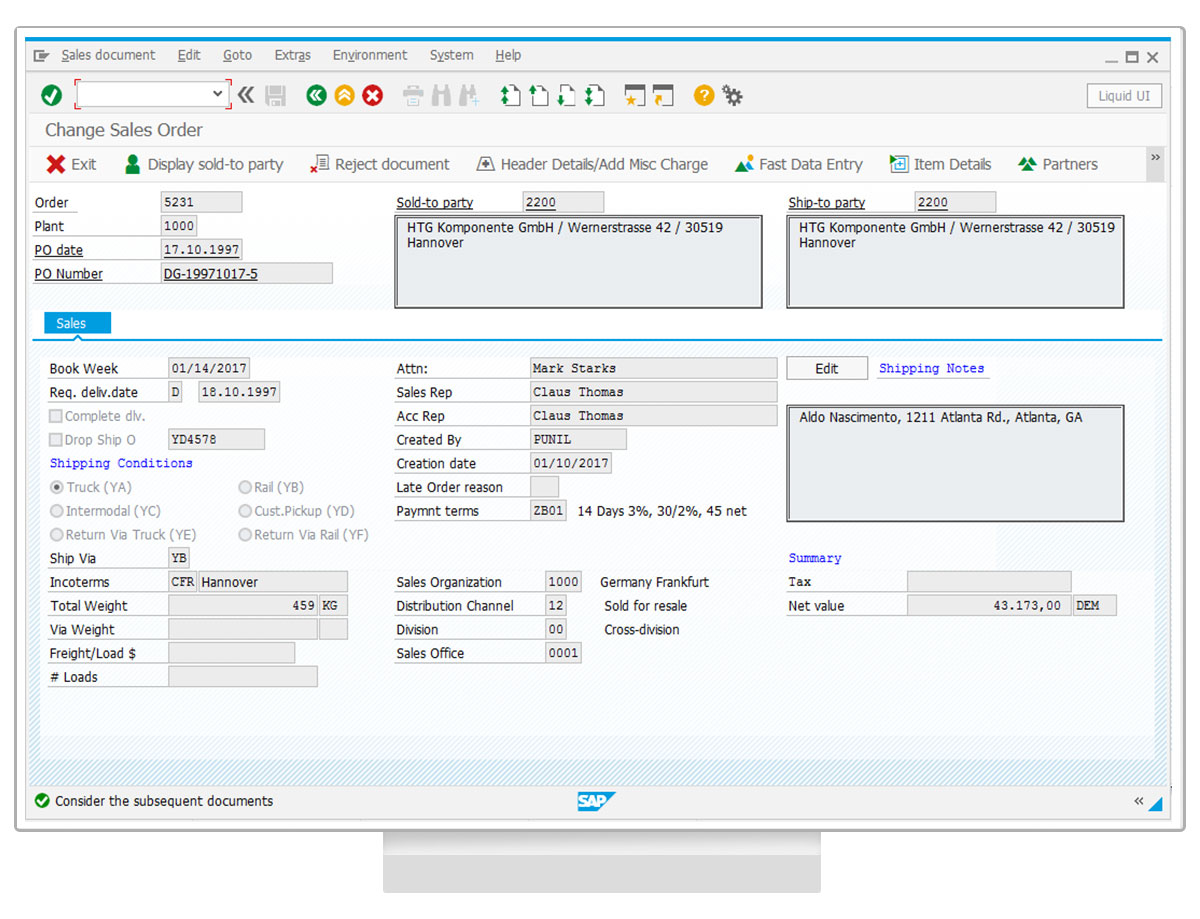Open the transaction command field dropdown
Image resolution: width=1200 pixels, height=919 pixels.
[218, 94]
